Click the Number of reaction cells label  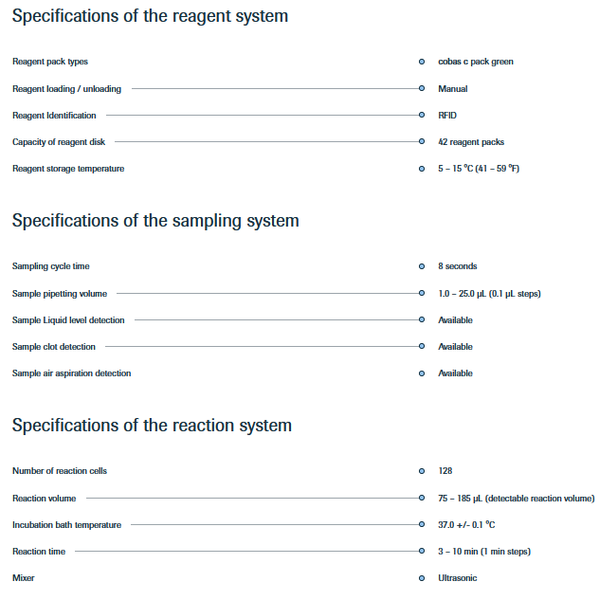60,471
